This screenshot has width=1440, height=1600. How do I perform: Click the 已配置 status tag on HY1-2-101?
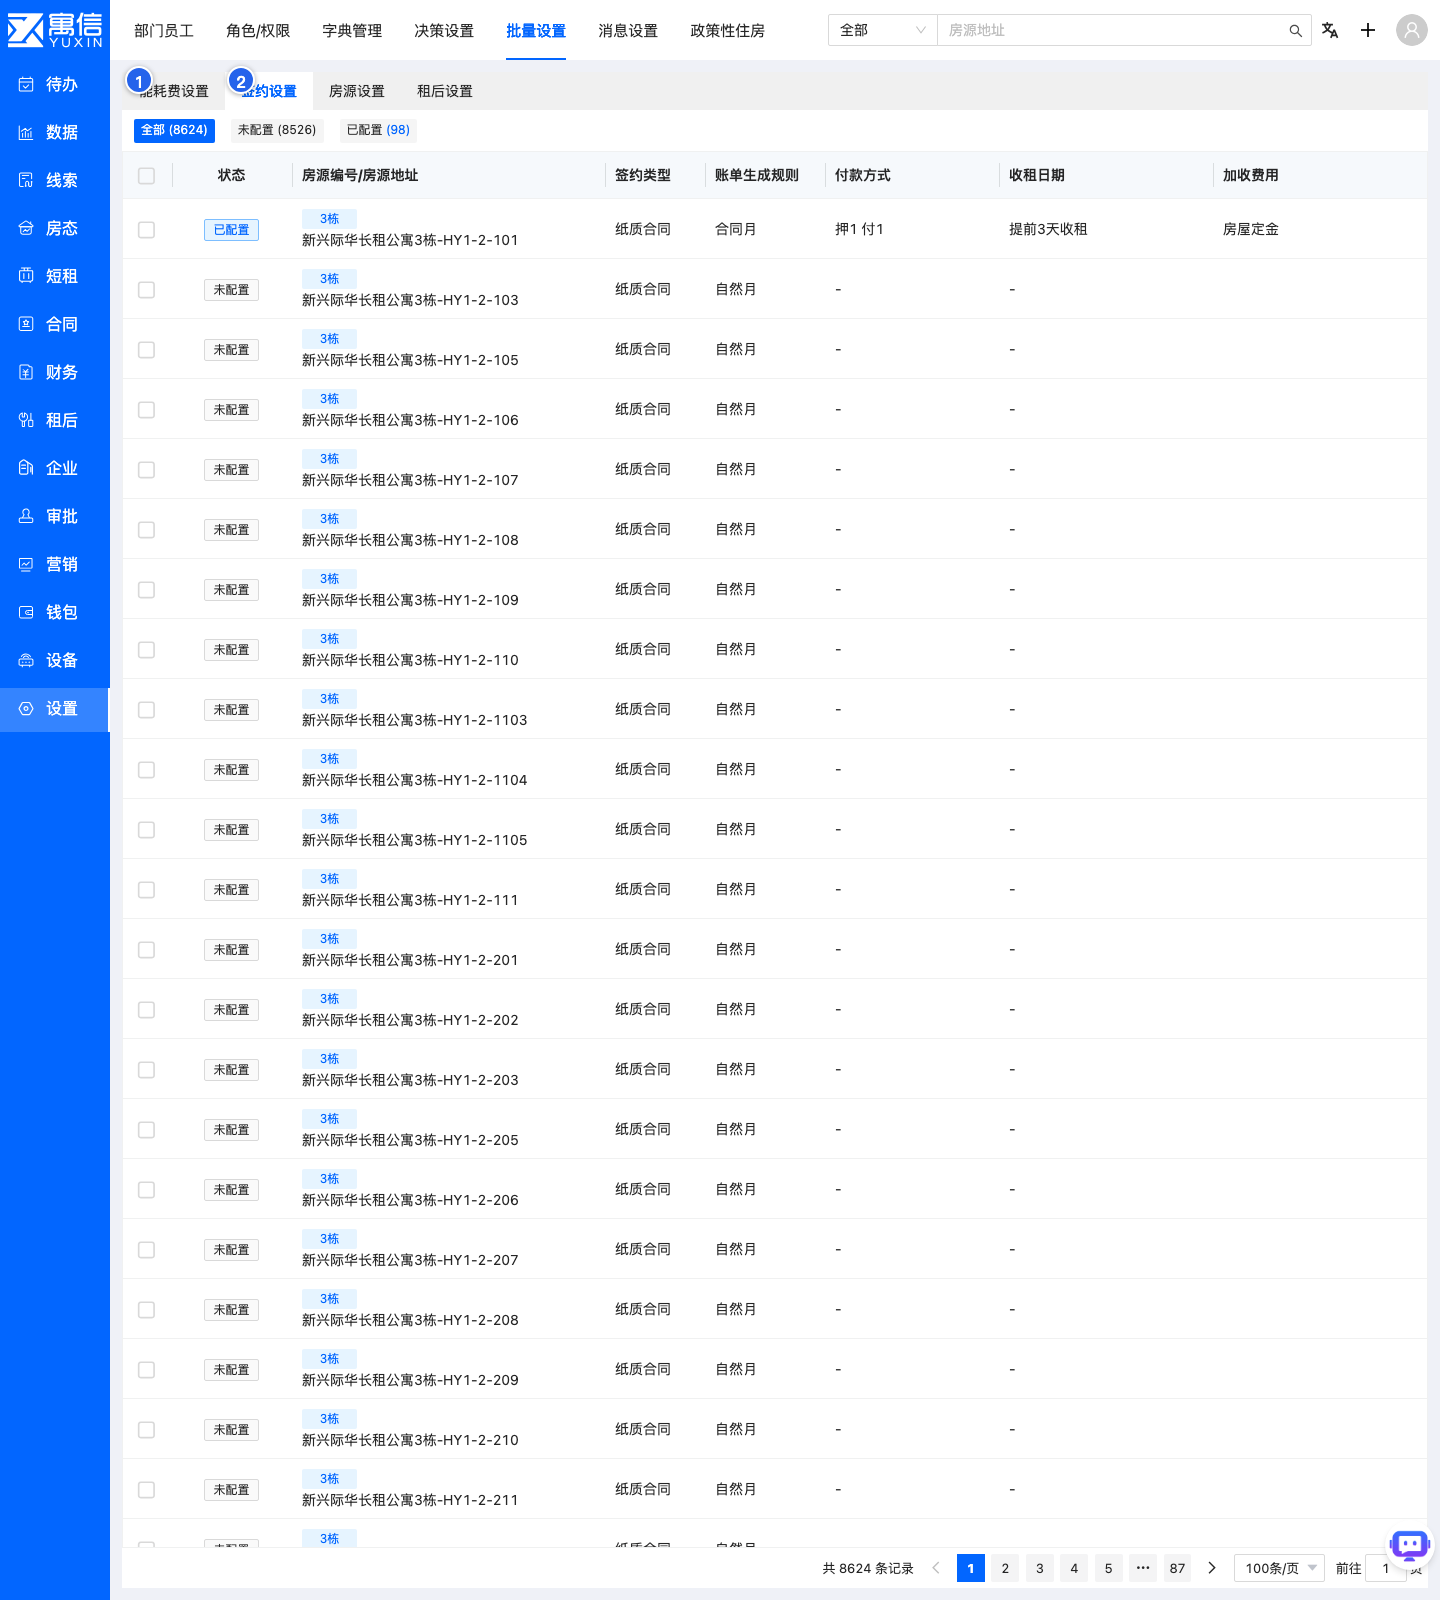tap(231, 230)
